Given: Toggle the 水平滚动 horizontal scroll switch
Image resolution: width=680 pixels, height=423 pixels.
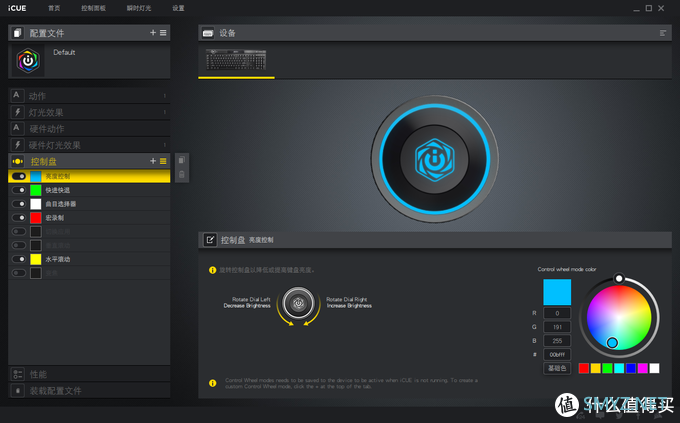Looking at the screenshot, I should [x=19, y=259].
